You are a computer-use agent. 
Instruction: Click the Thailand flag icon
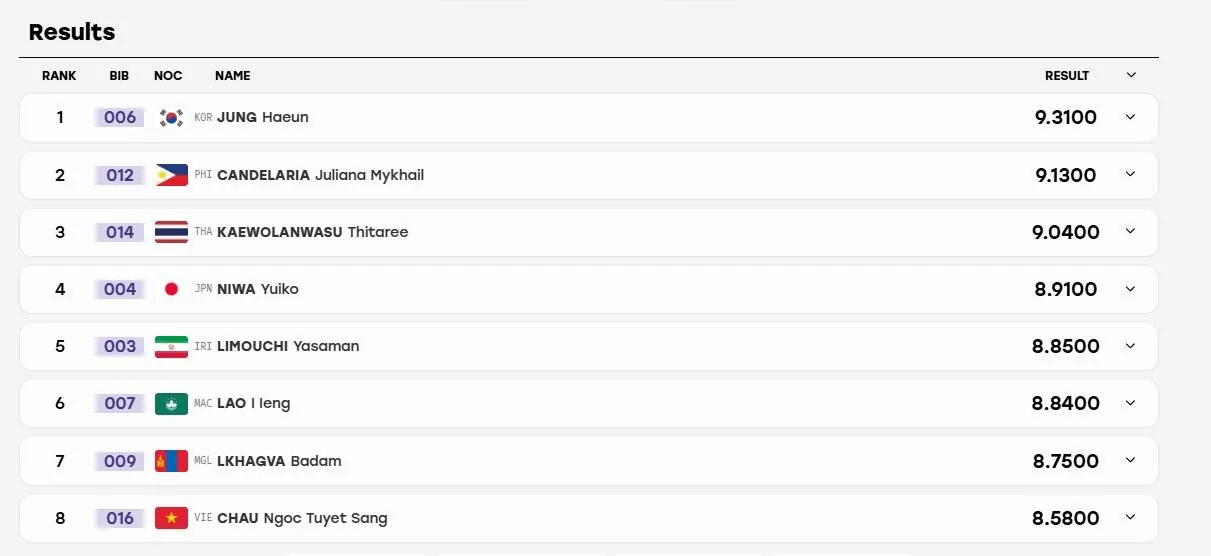coord(171,232)
